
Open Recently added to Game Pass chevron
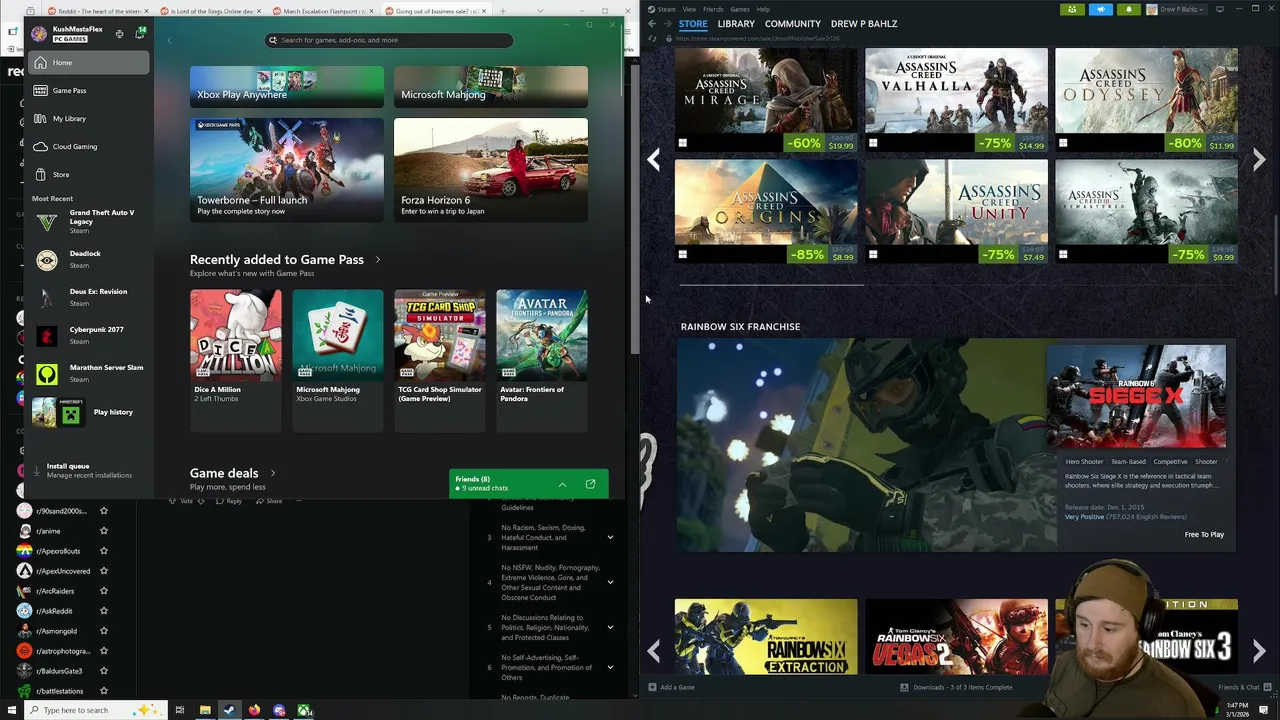377,260
